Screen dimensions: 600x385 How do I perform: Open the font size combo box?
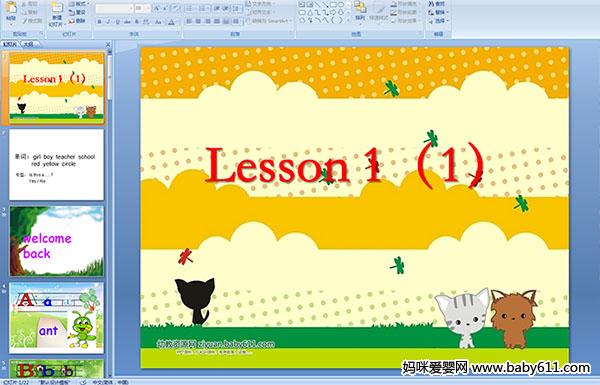[x=142, y=8]
